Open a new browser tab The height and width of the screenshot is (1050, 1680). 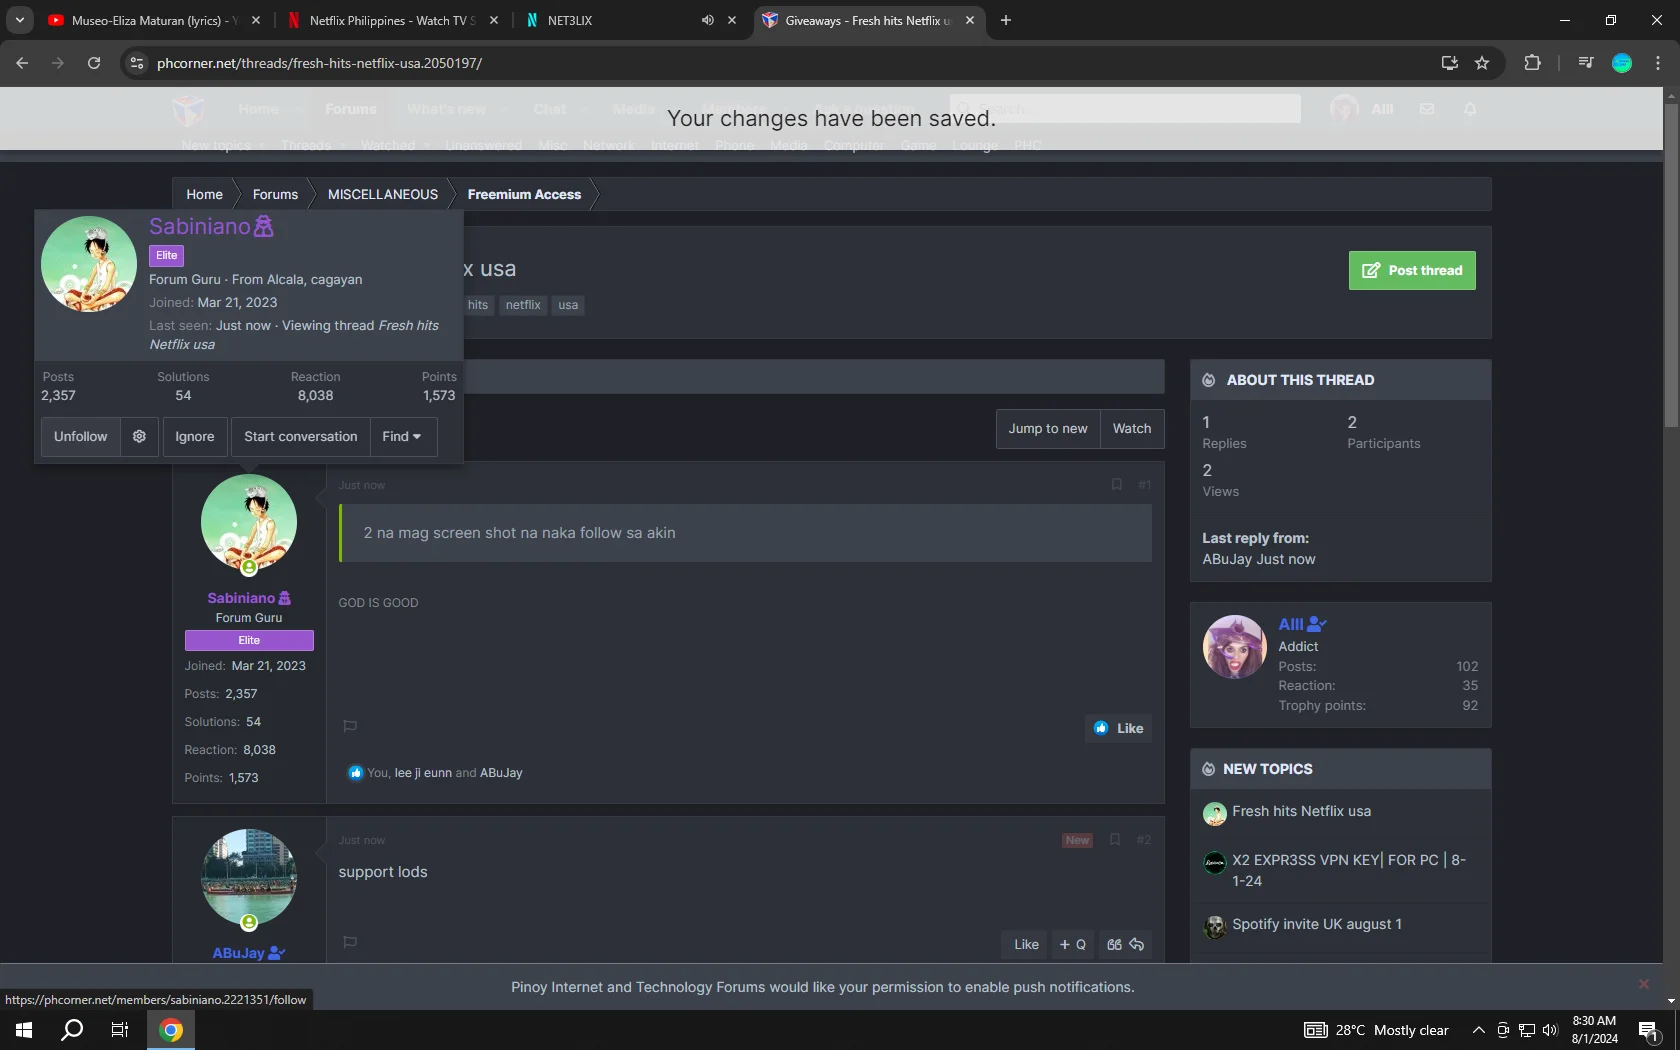pyautogui.click(x=1006, y=20)
